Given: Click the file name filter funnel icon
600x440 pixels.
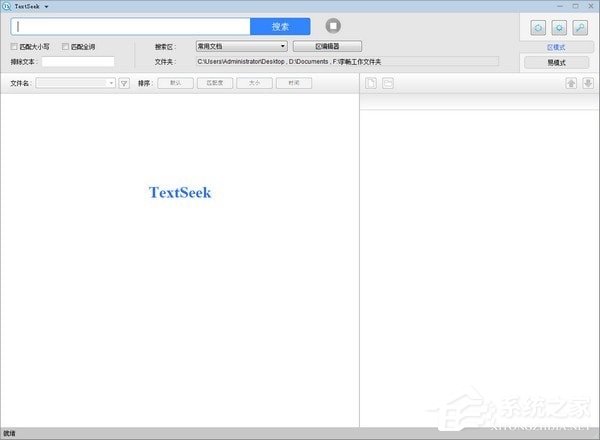Looking at the screenshot, I should pyautogui.click(x=124, y=83).
